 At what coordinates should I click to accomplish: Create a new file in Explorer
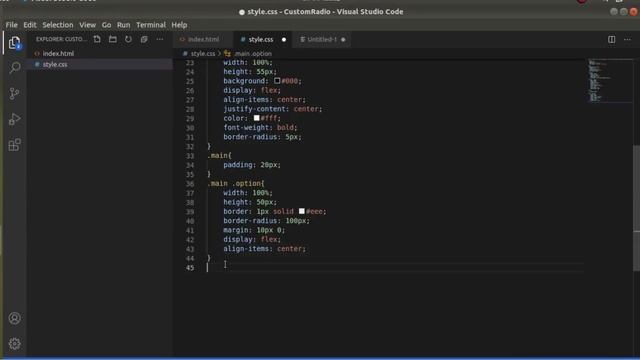[97, 39]
